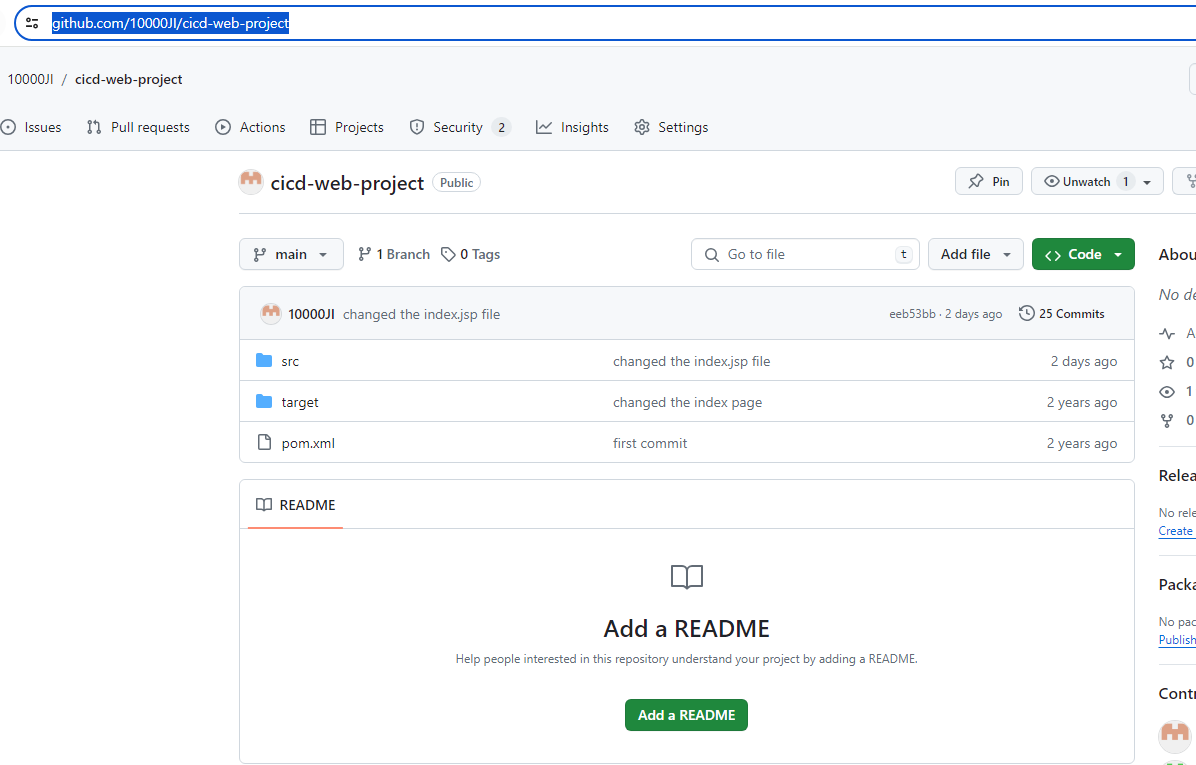Viewport: 1196px width, 765px height.
Task: View the 0 Tags link
Action: coord(471,254)
